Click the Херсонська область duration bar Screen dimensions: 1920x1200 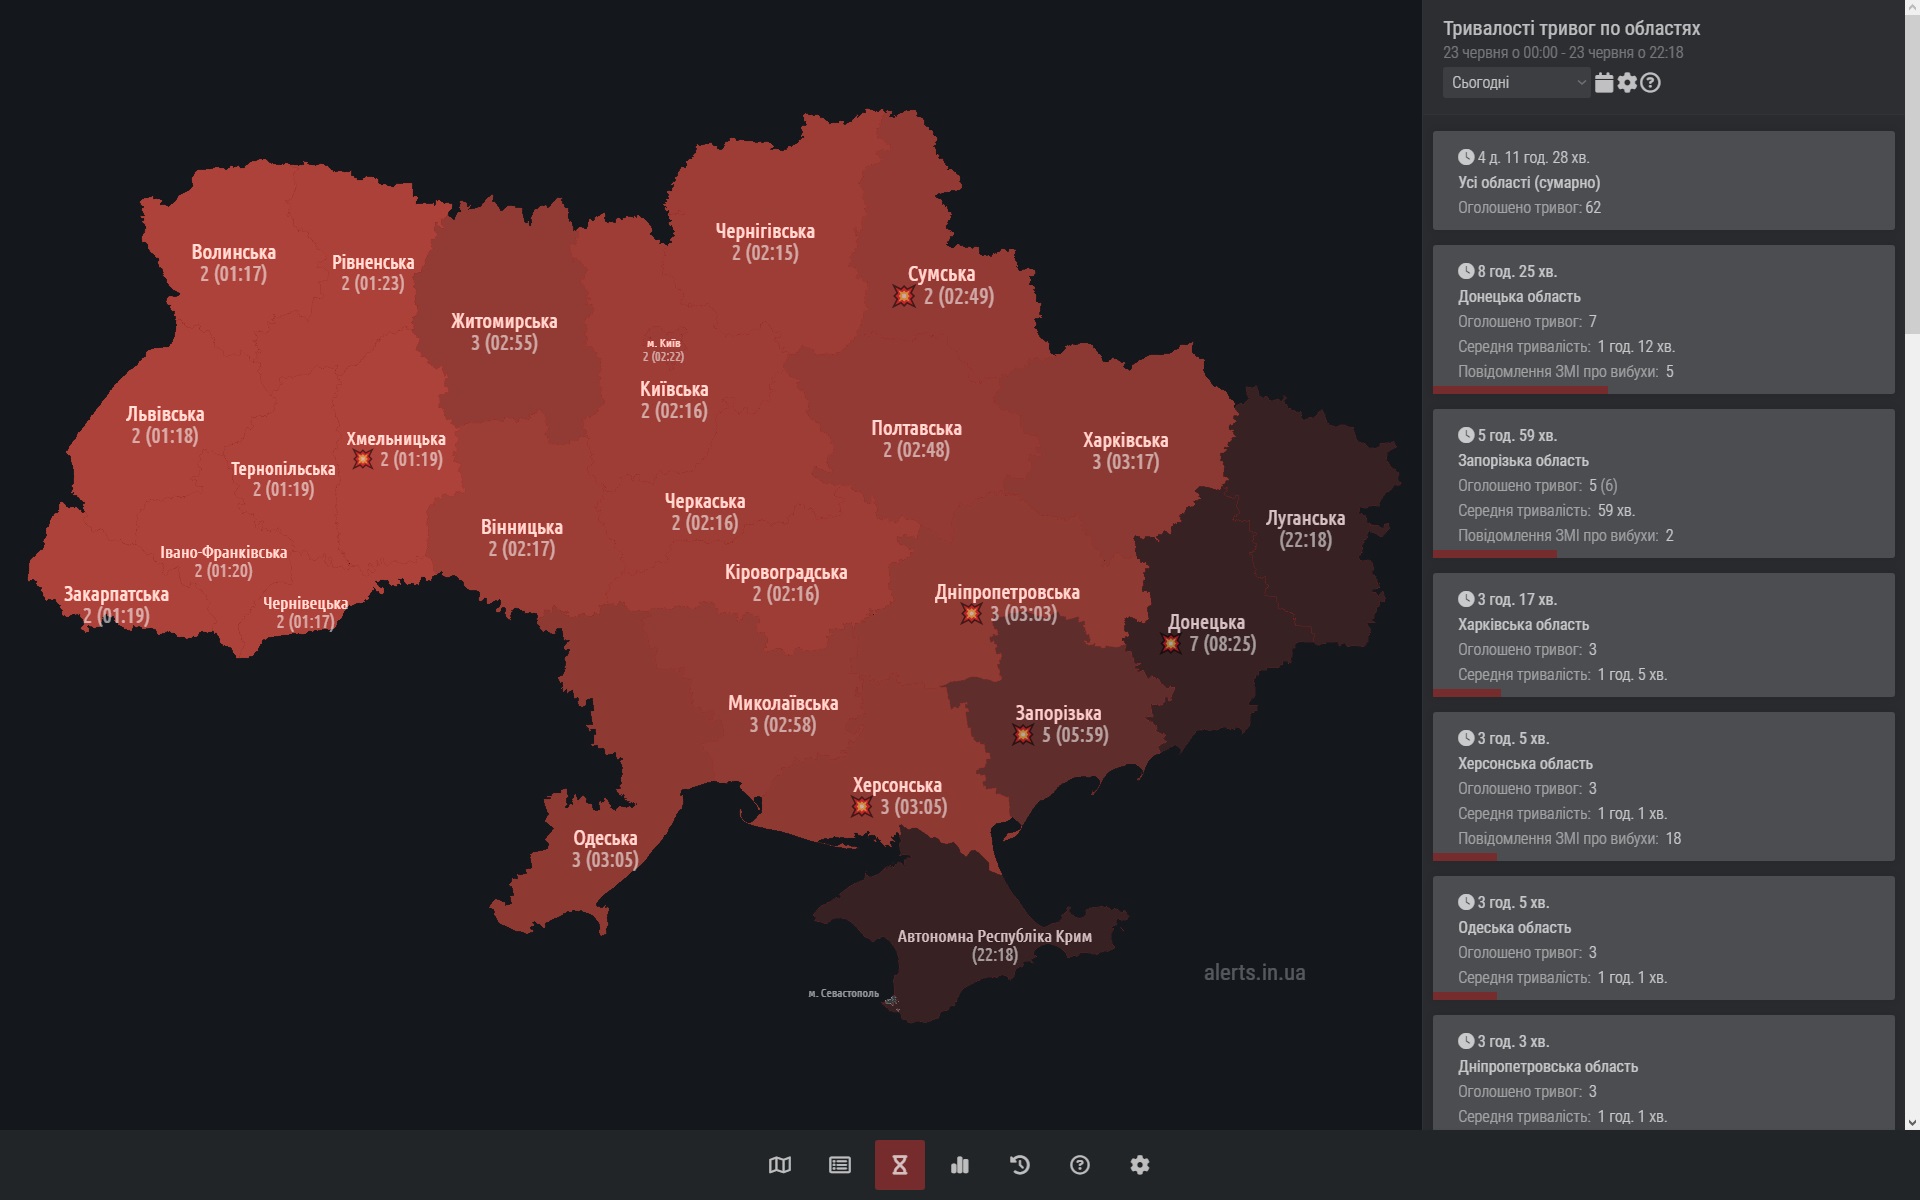coord(1465,857)
